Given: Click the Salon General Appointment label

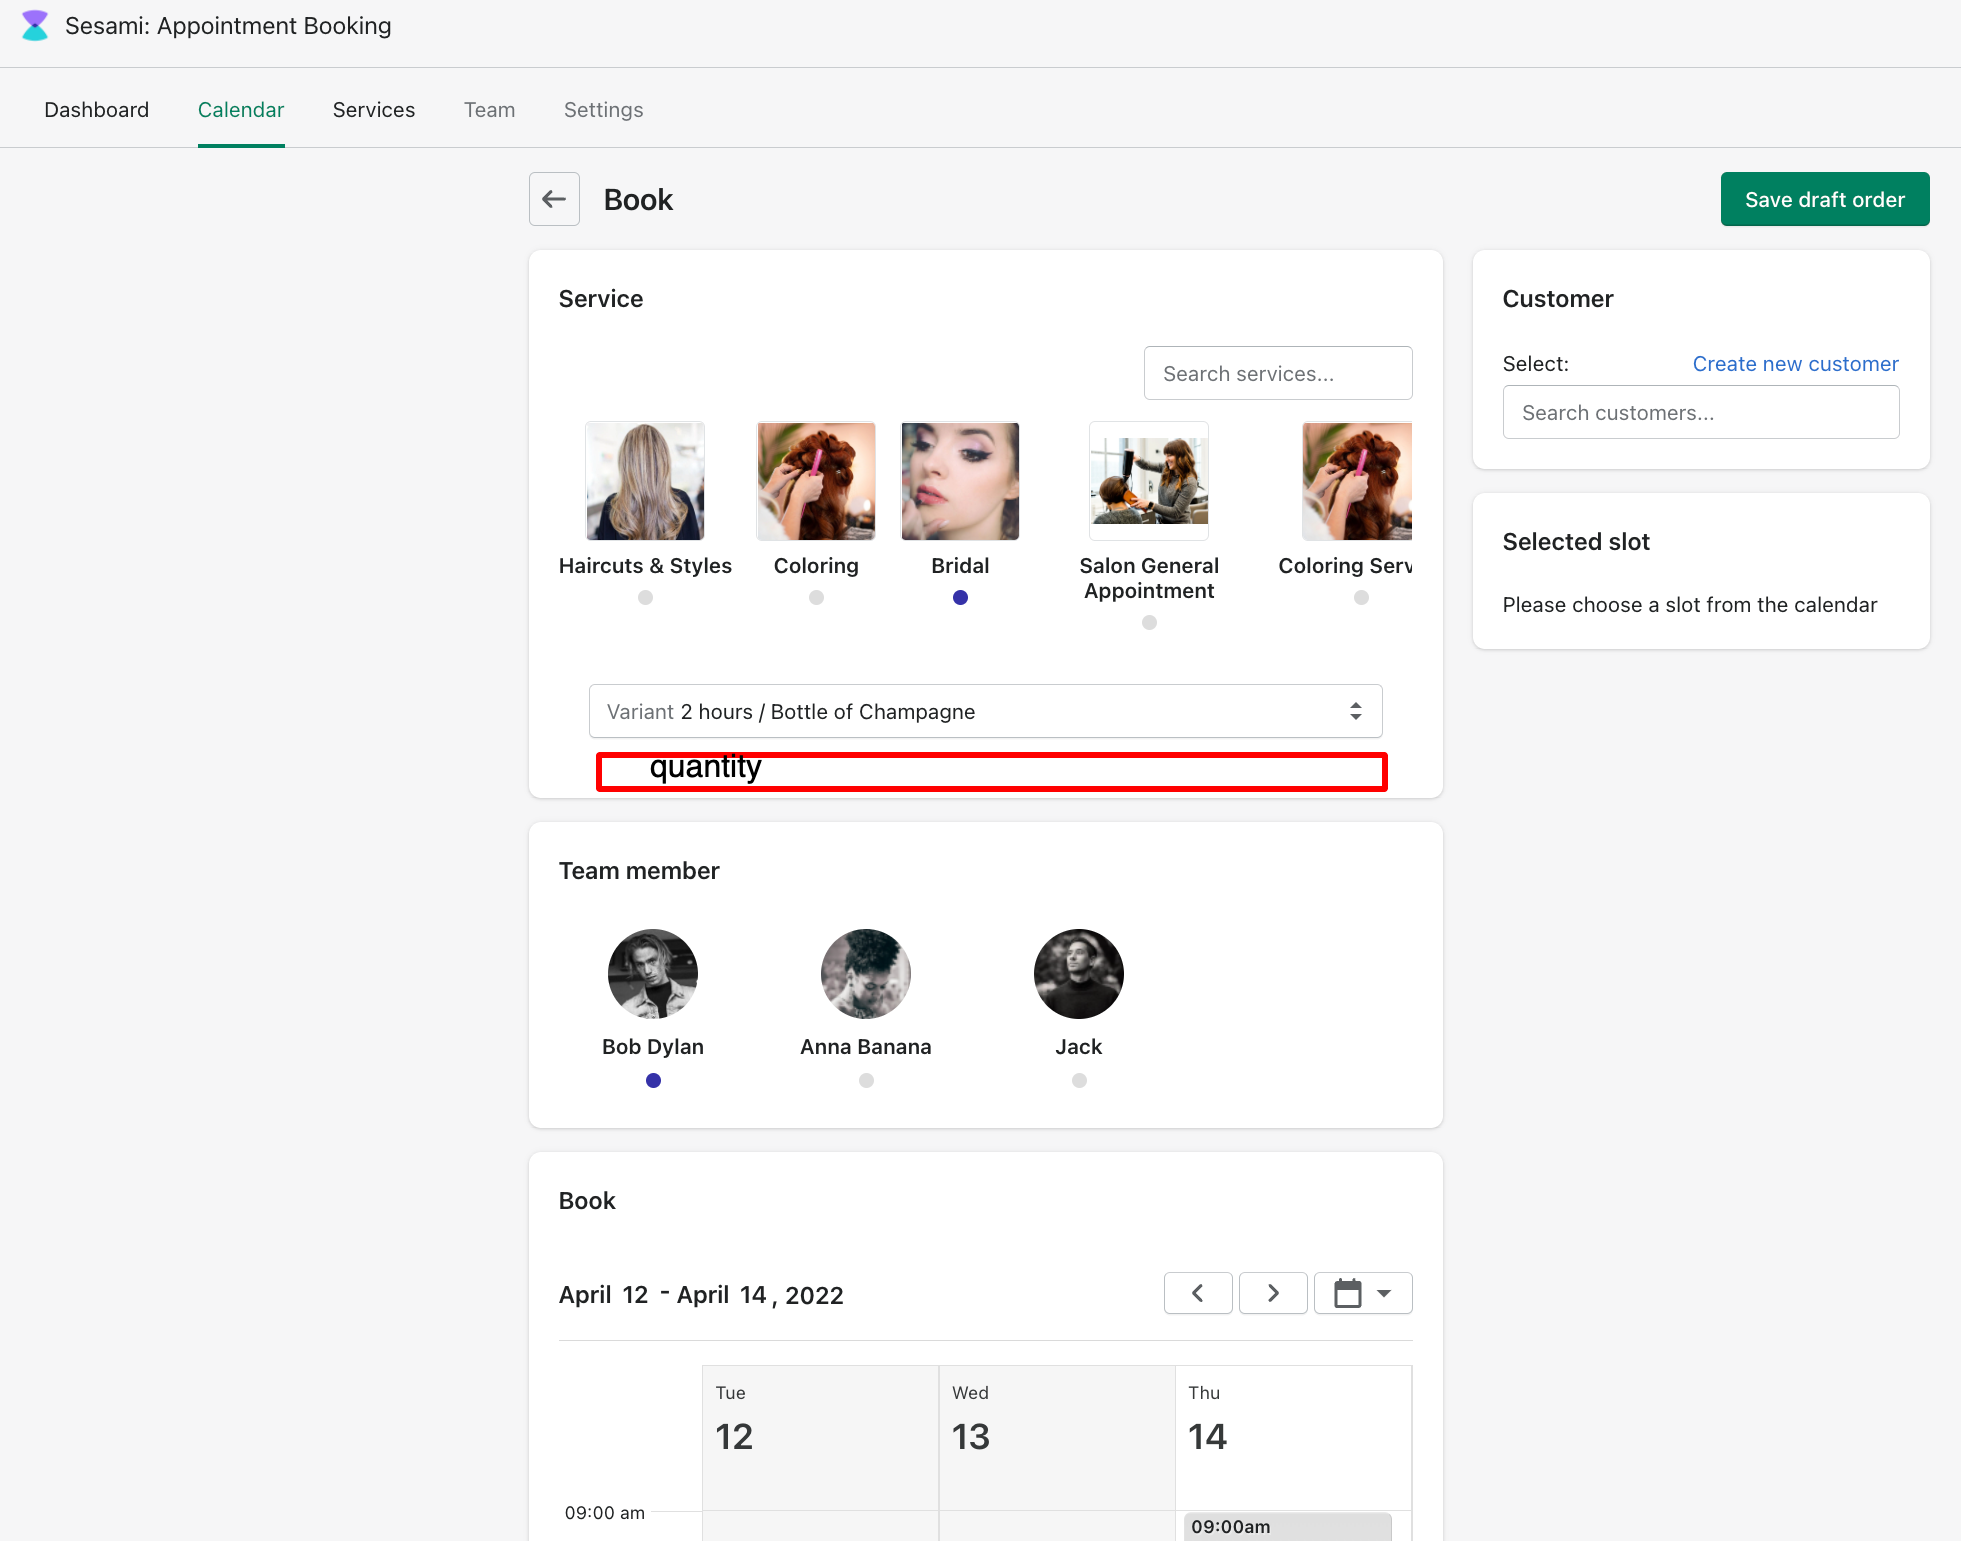Looking at the screenshot, I should point(1149,578).
